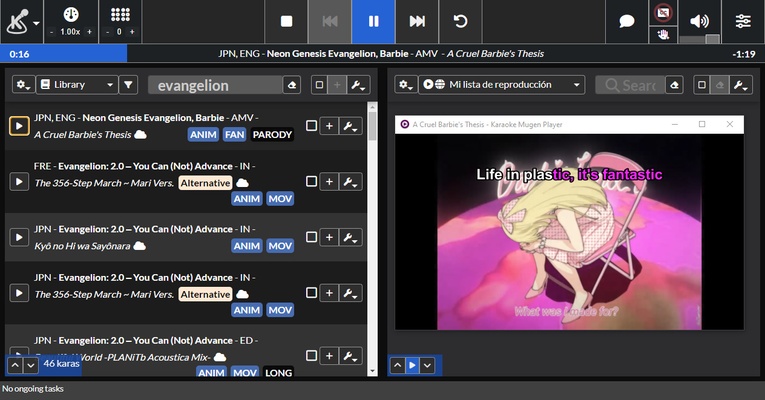Click the pitch grid icon
The image size is (765, 400).
(120, 15)
